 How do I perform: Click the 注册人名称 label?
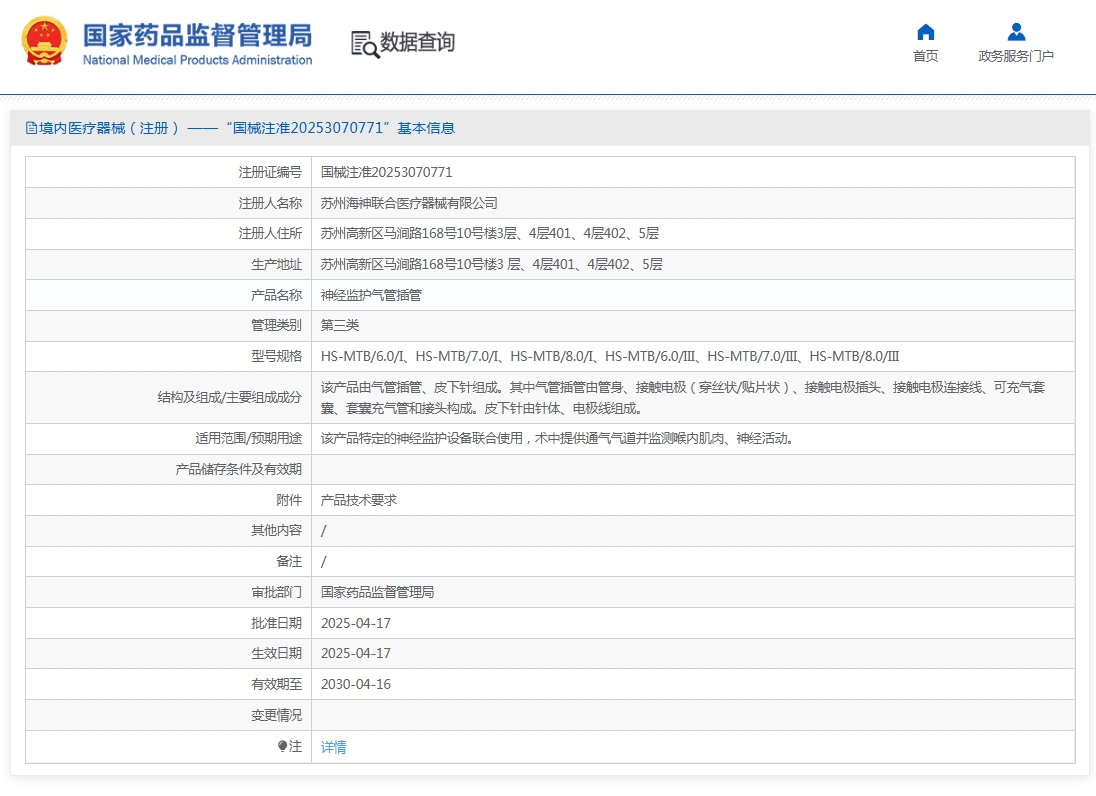[x=270, y=203]
